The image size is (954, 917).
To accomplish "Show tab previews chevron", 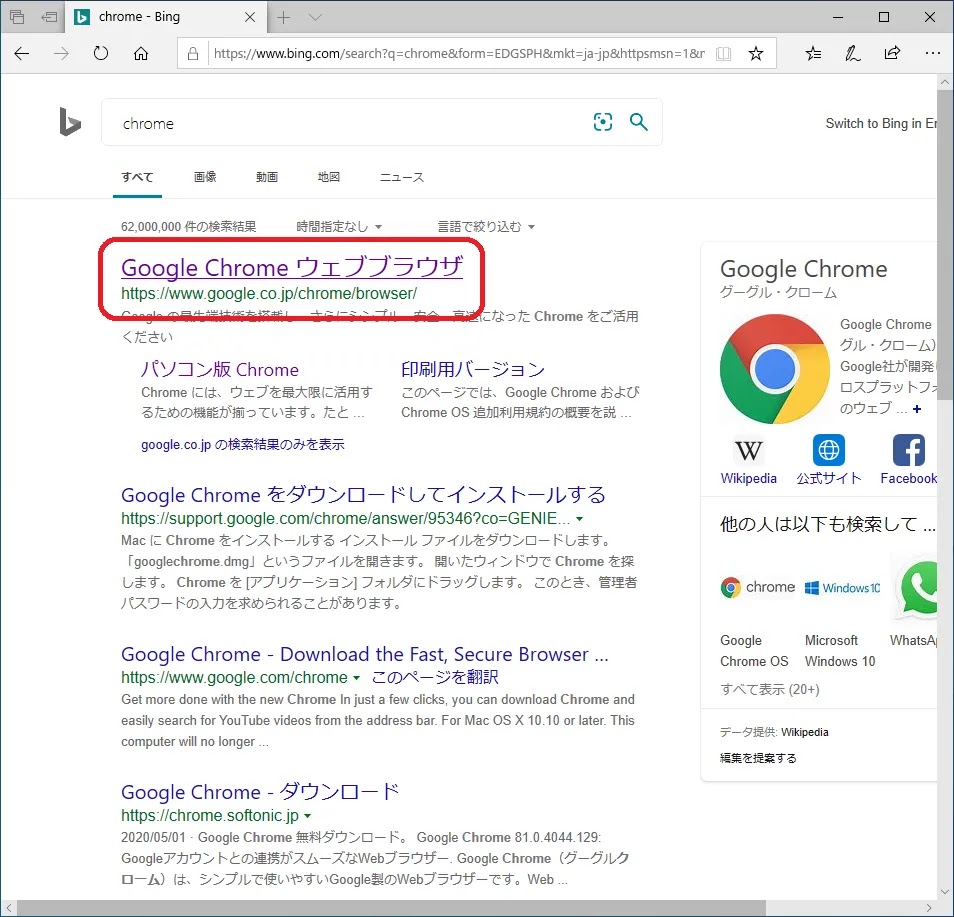I will [315, 17].
